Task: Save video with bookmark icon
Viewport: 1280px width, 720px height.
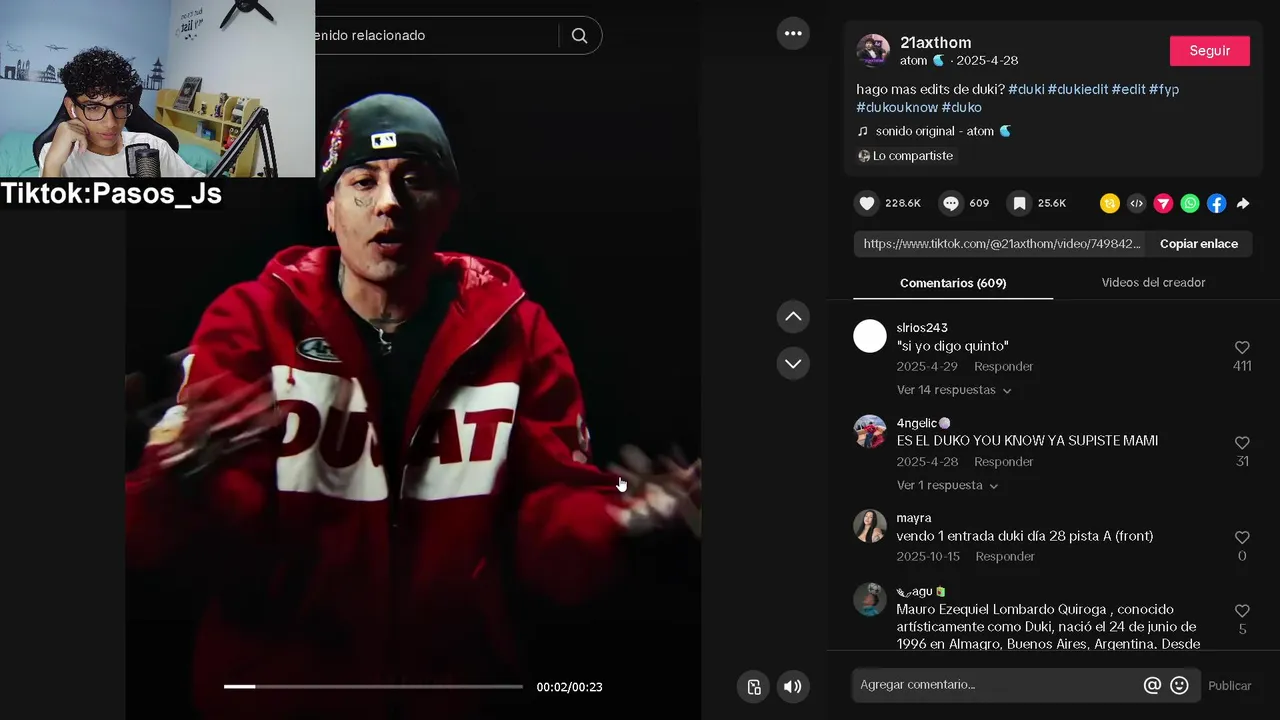Action: [1019, 203]
